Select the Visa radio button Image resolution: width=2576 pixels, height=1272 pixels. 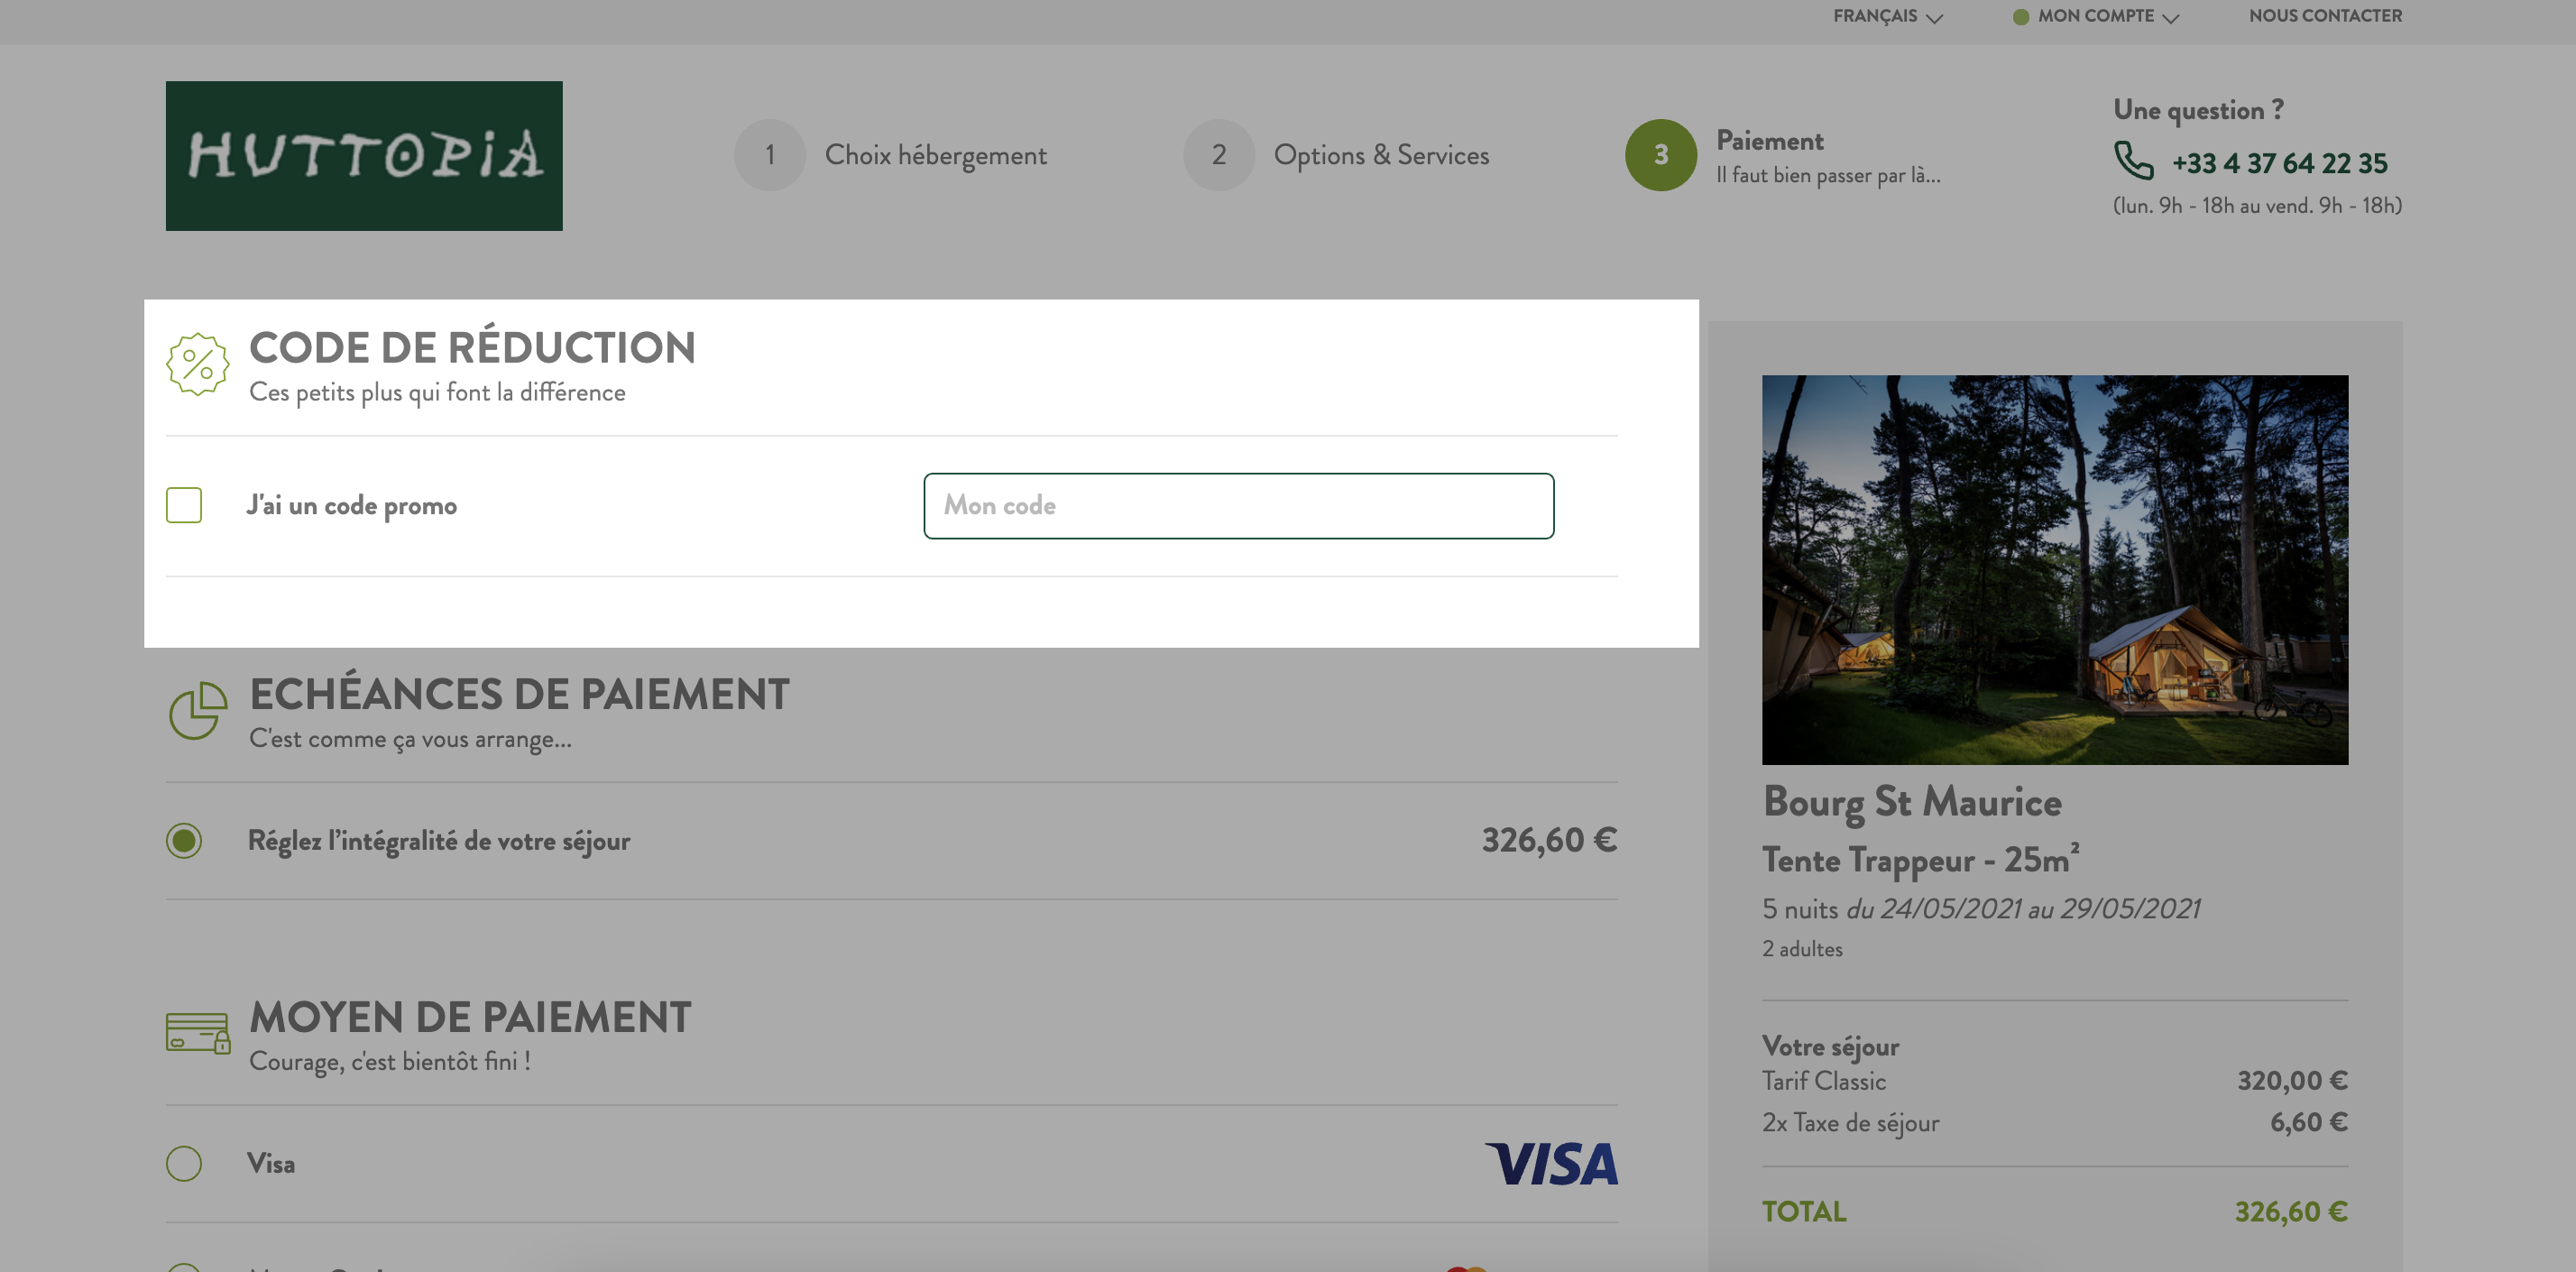[x=184, y=1163]
